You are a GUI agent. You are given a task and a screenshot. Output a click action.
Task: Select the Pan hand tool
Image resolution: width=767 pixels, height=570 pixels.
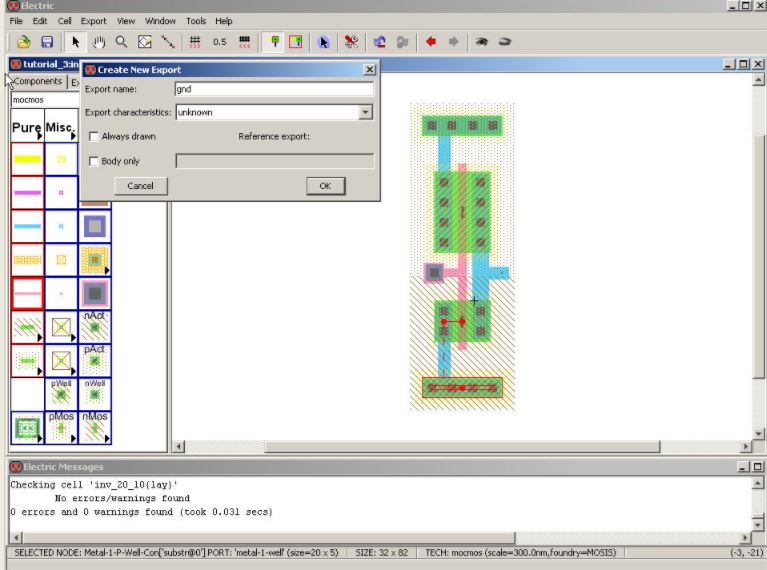coord(98,42)
